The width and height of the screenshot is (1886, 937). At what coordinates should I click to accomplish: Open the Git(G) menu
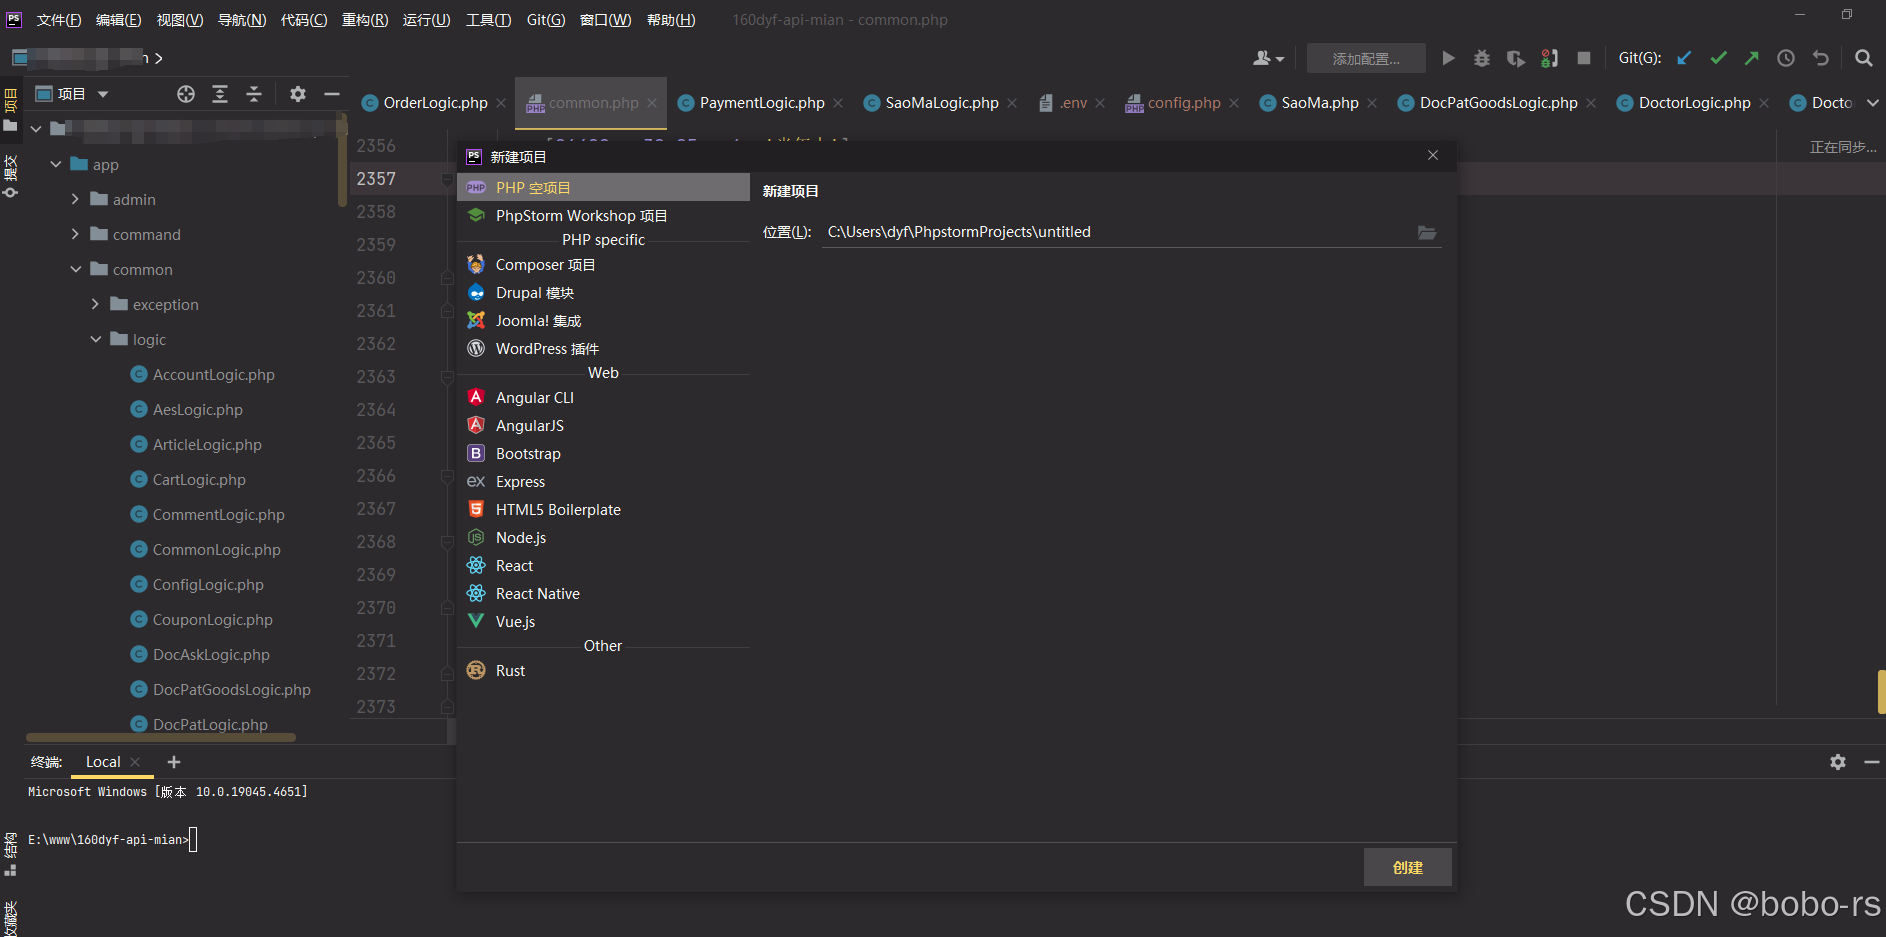(546, 20)
